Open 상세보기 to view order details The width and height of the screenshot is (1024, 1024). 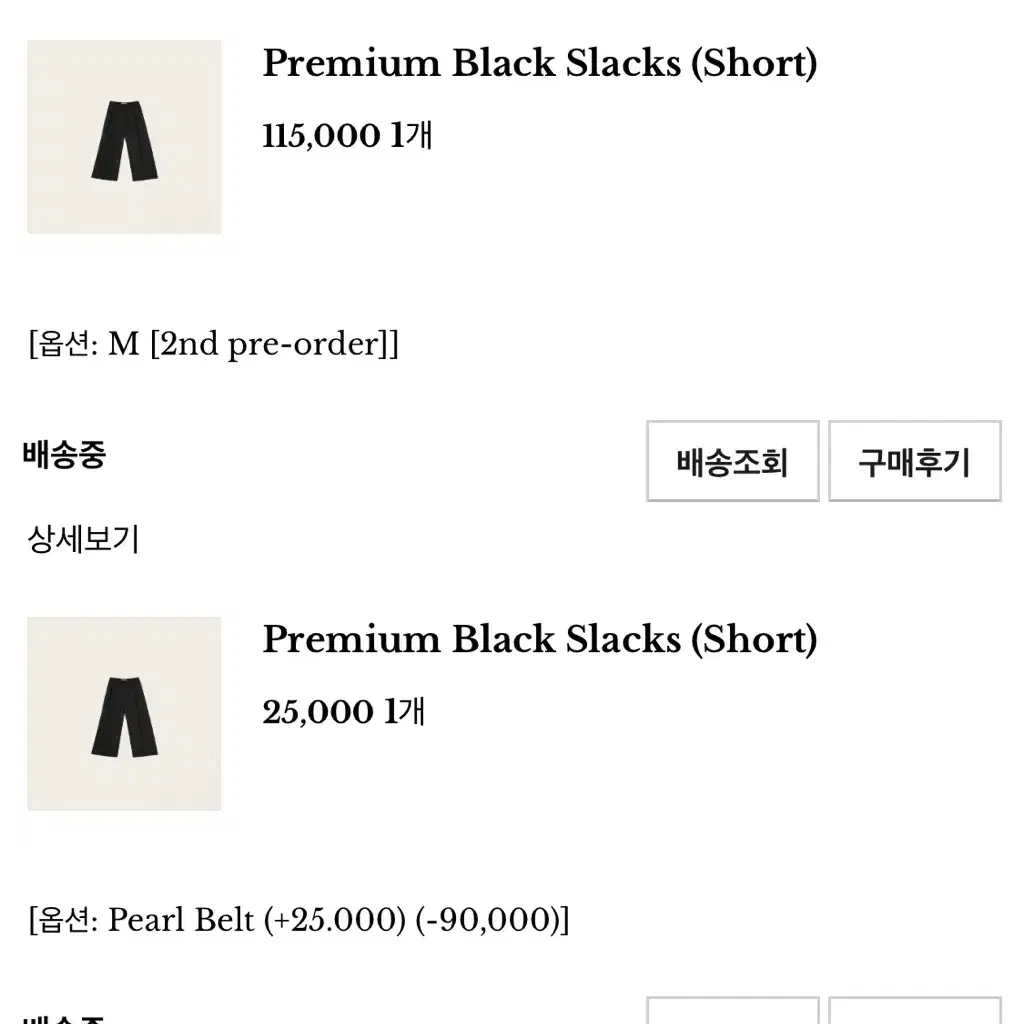pos(84,539)
